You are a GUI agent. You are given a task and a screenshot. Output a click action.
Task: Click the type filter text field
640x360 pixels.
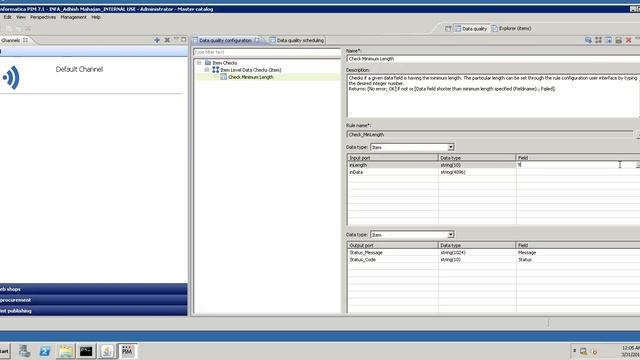click(267, 52)
